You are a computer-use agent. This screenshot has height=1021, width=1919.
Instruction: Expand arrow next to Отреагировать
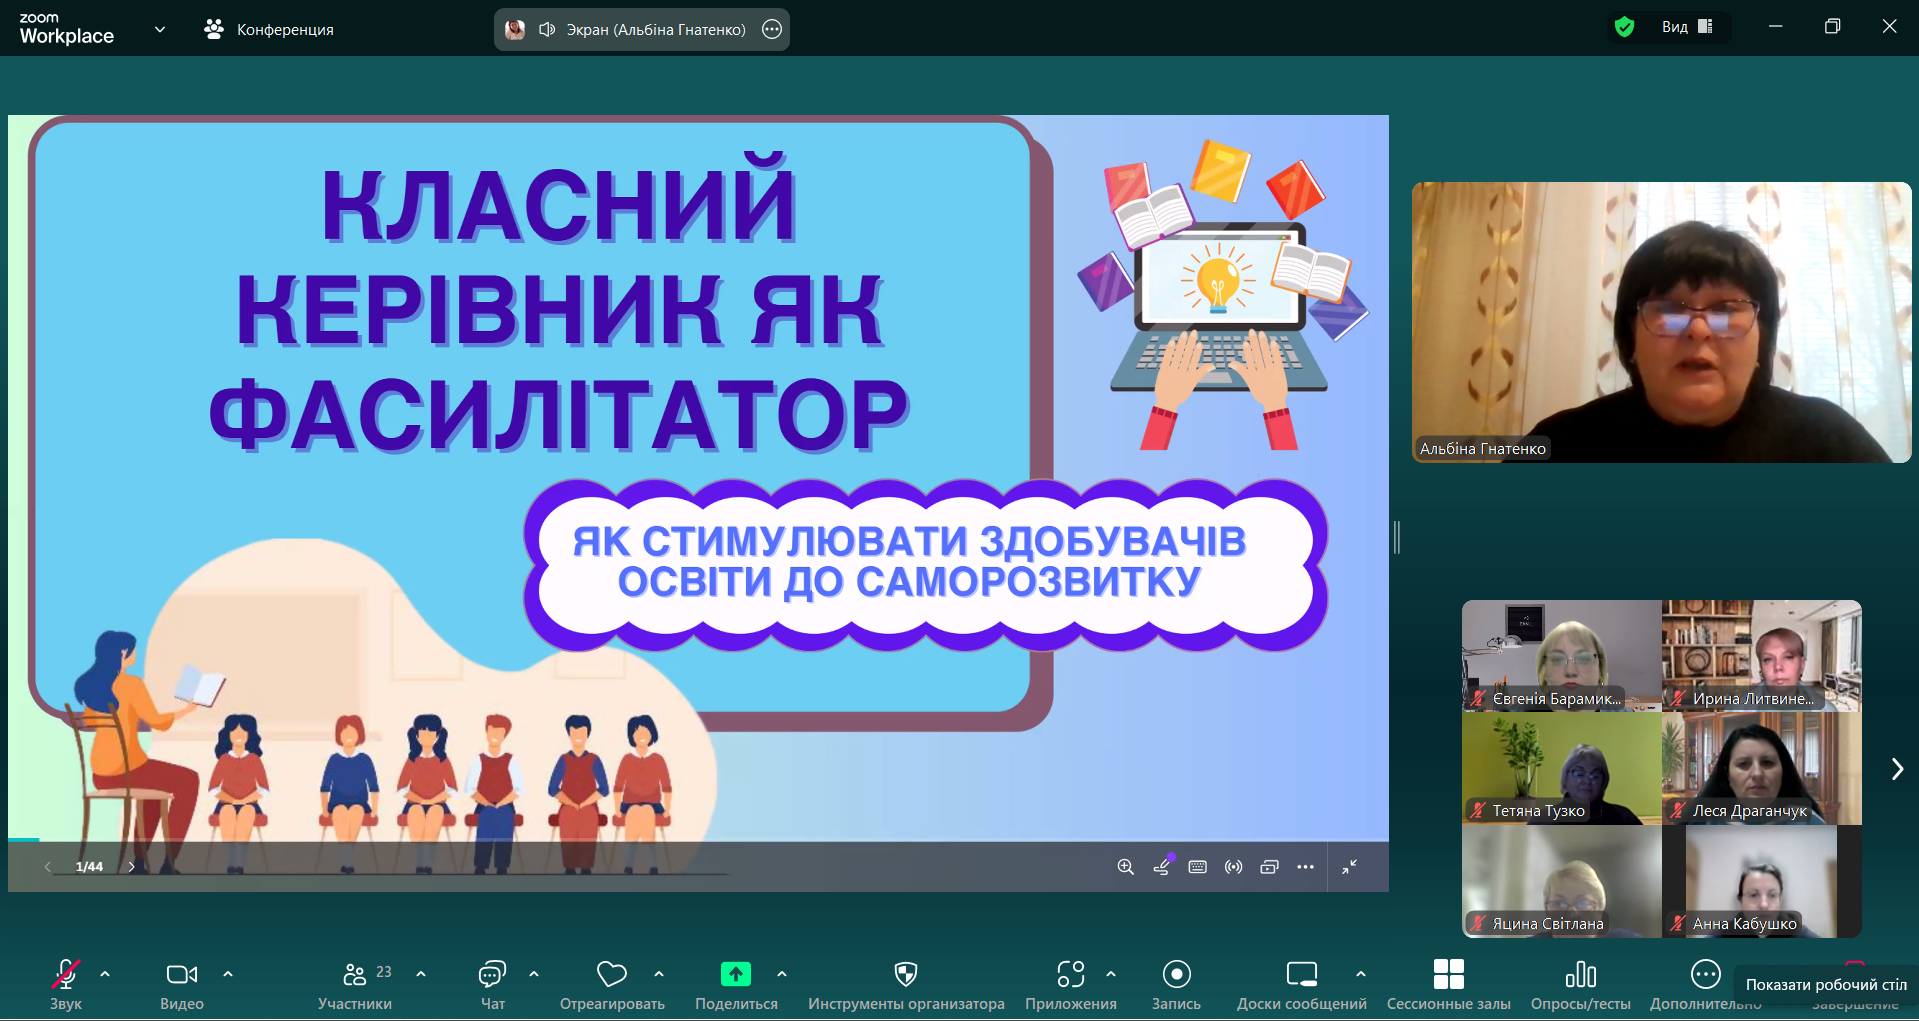coord(659,973)
